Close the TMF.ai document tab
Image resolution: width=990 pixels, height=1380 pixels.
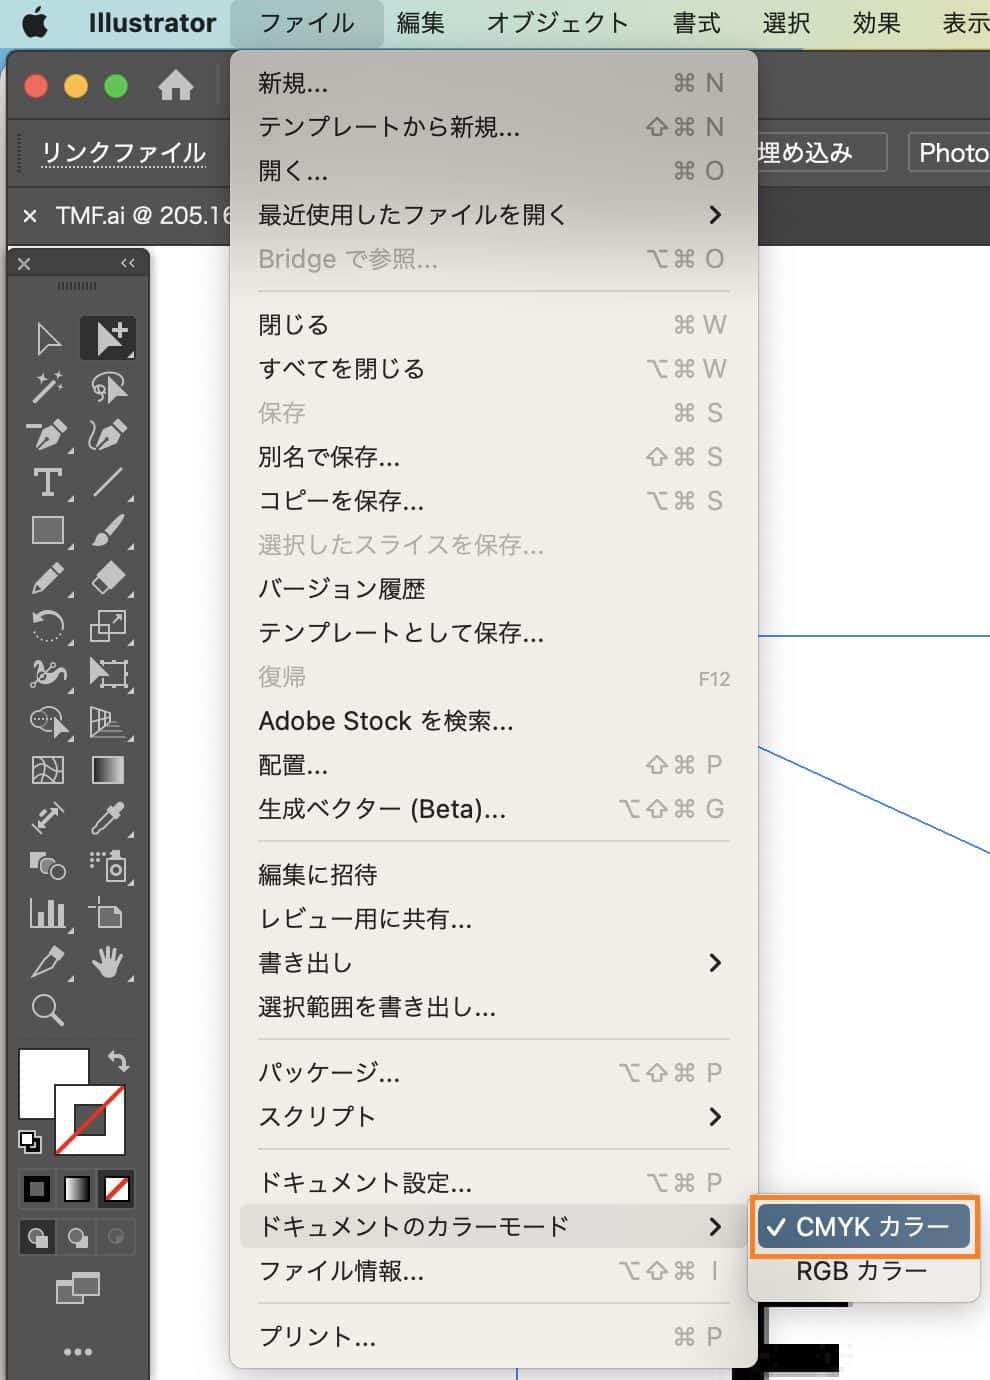(30, 216)
